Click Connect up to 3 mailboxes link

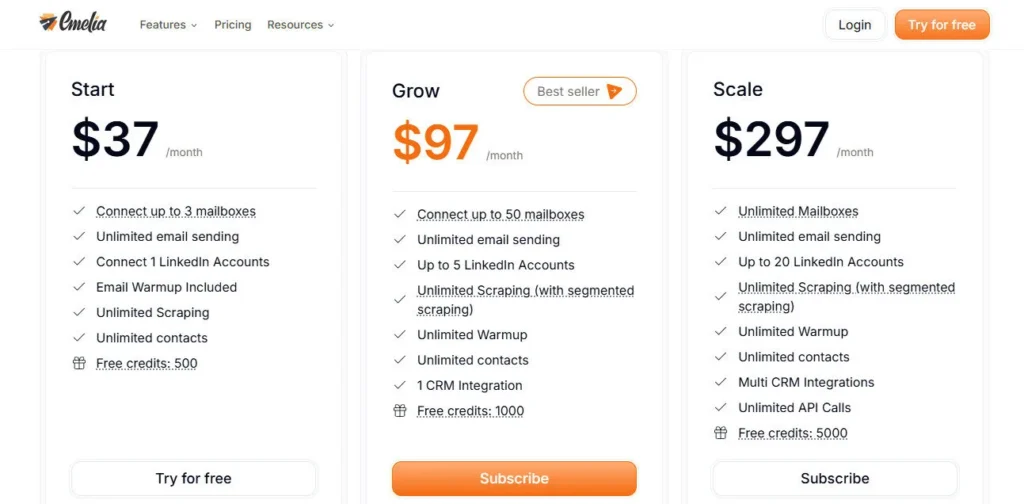coord(176,211)
